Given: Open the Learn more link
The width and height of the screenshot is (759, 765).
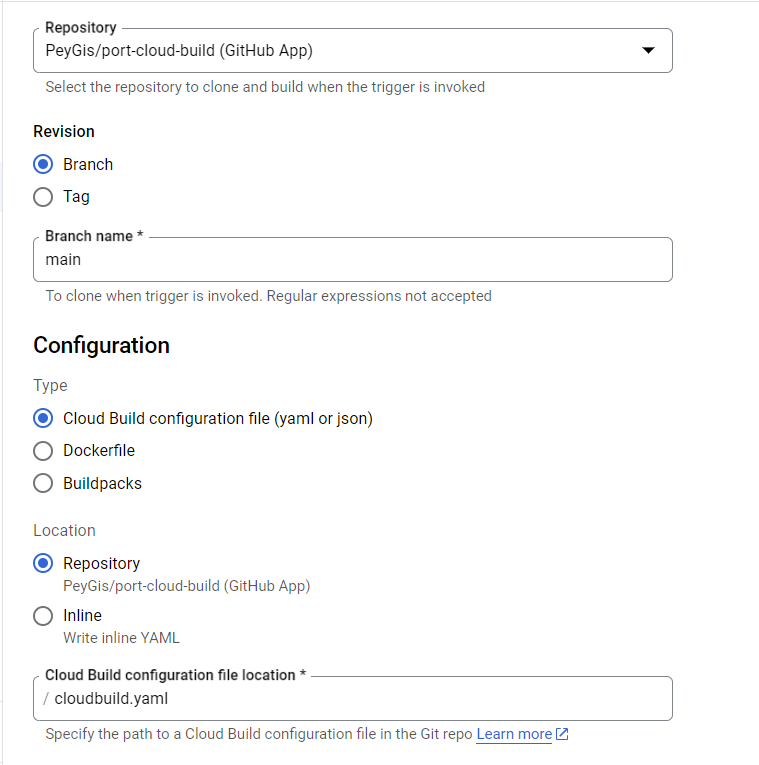Looking at the screenshot, I should [x=514, y=734].
